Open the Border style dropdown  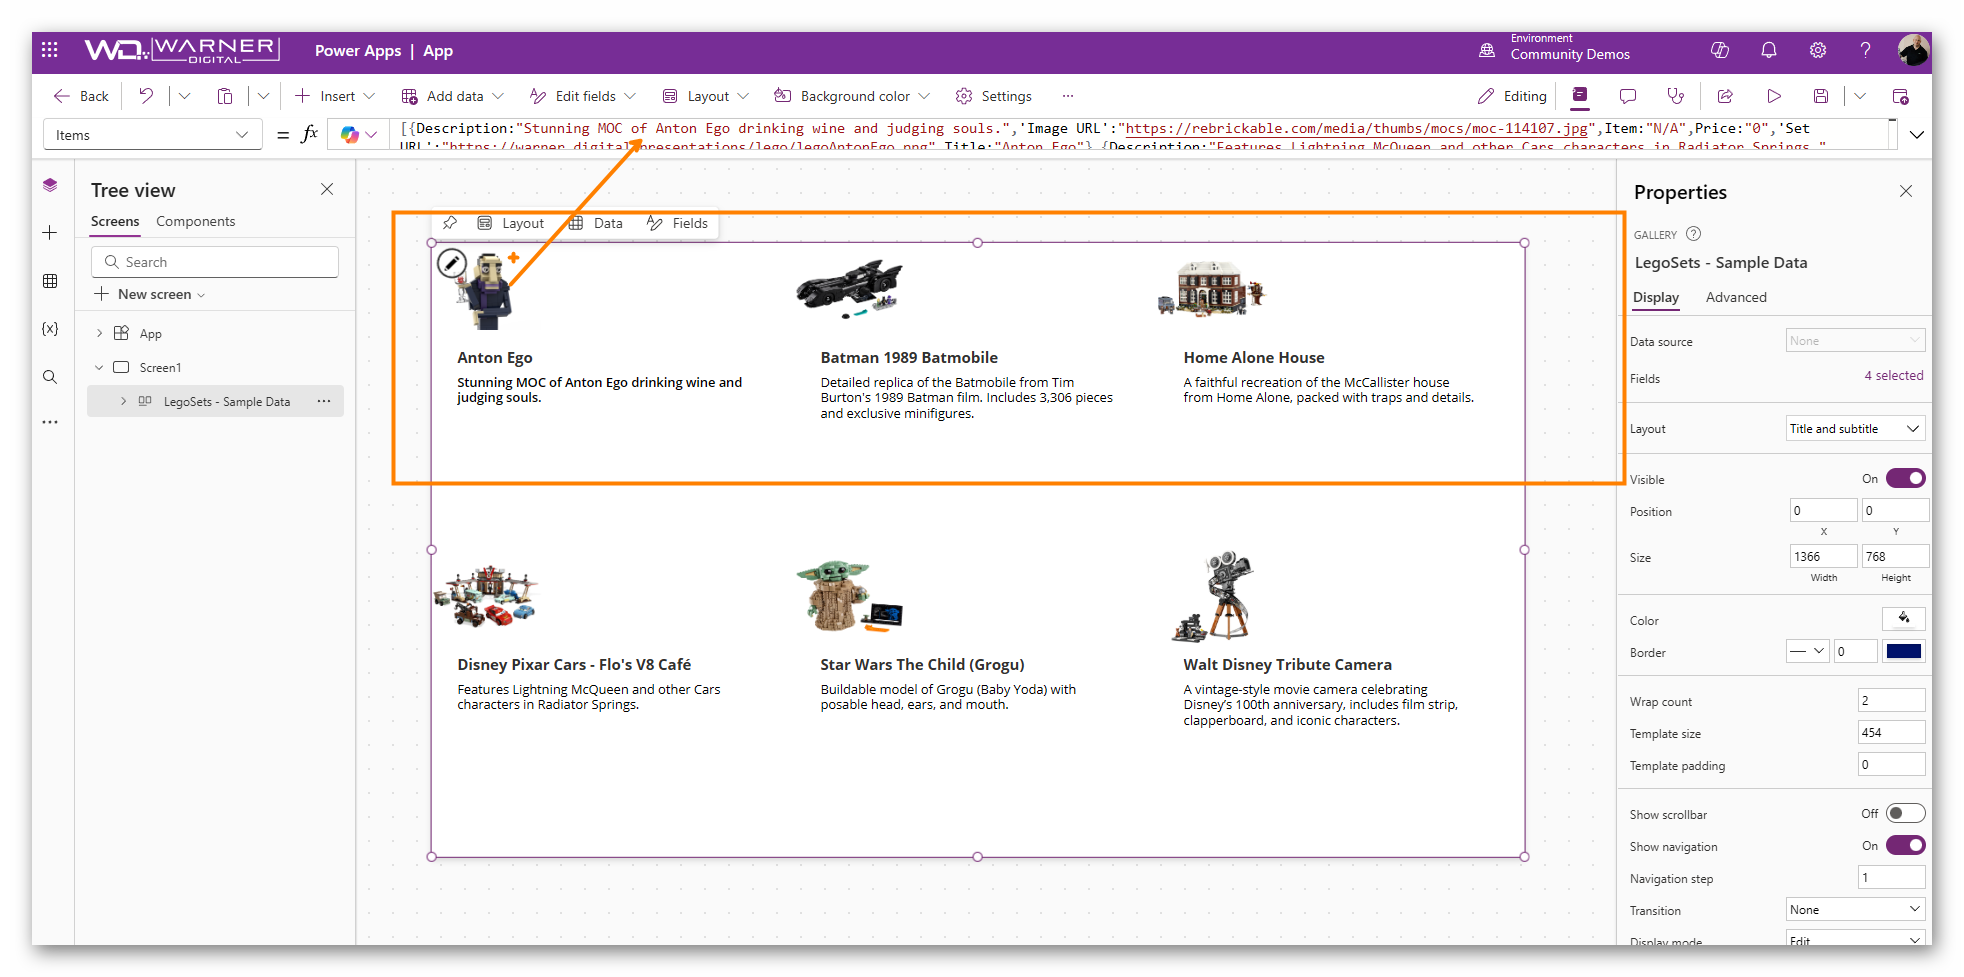click(1807, 651)
